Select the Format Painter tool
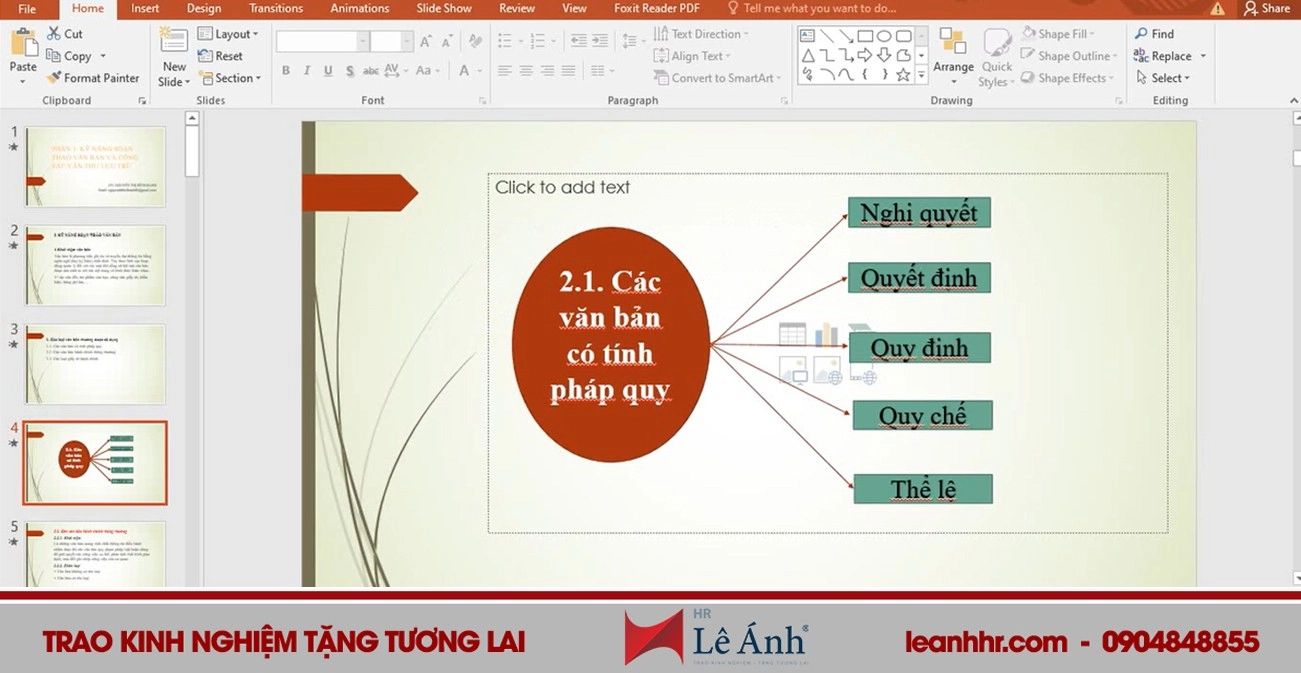Viewport: 1301px width, 673px height. pos(93,77)
